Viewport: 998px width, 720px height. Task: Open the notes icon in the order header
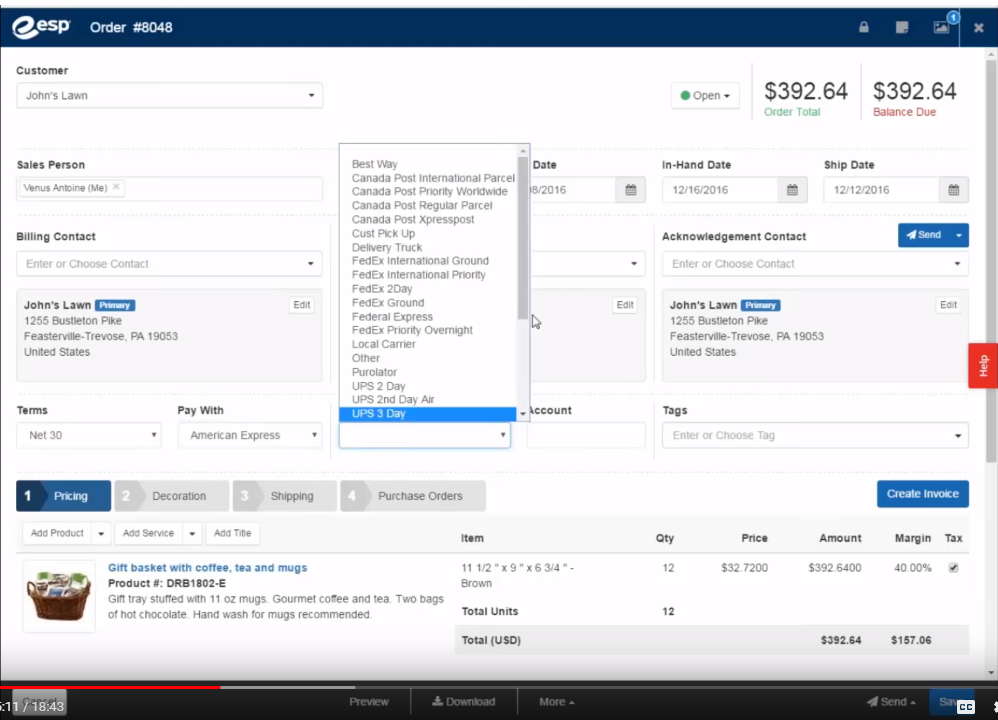coord(902,27)
